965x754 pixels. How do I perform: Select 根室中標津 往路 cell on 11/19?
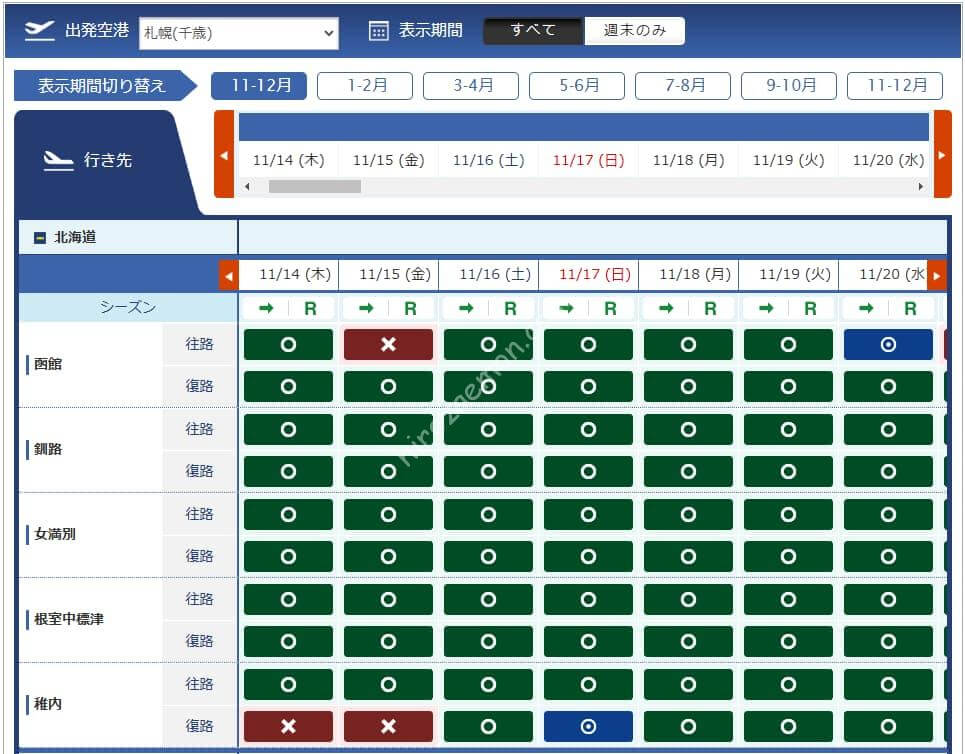tap(788, 600)
